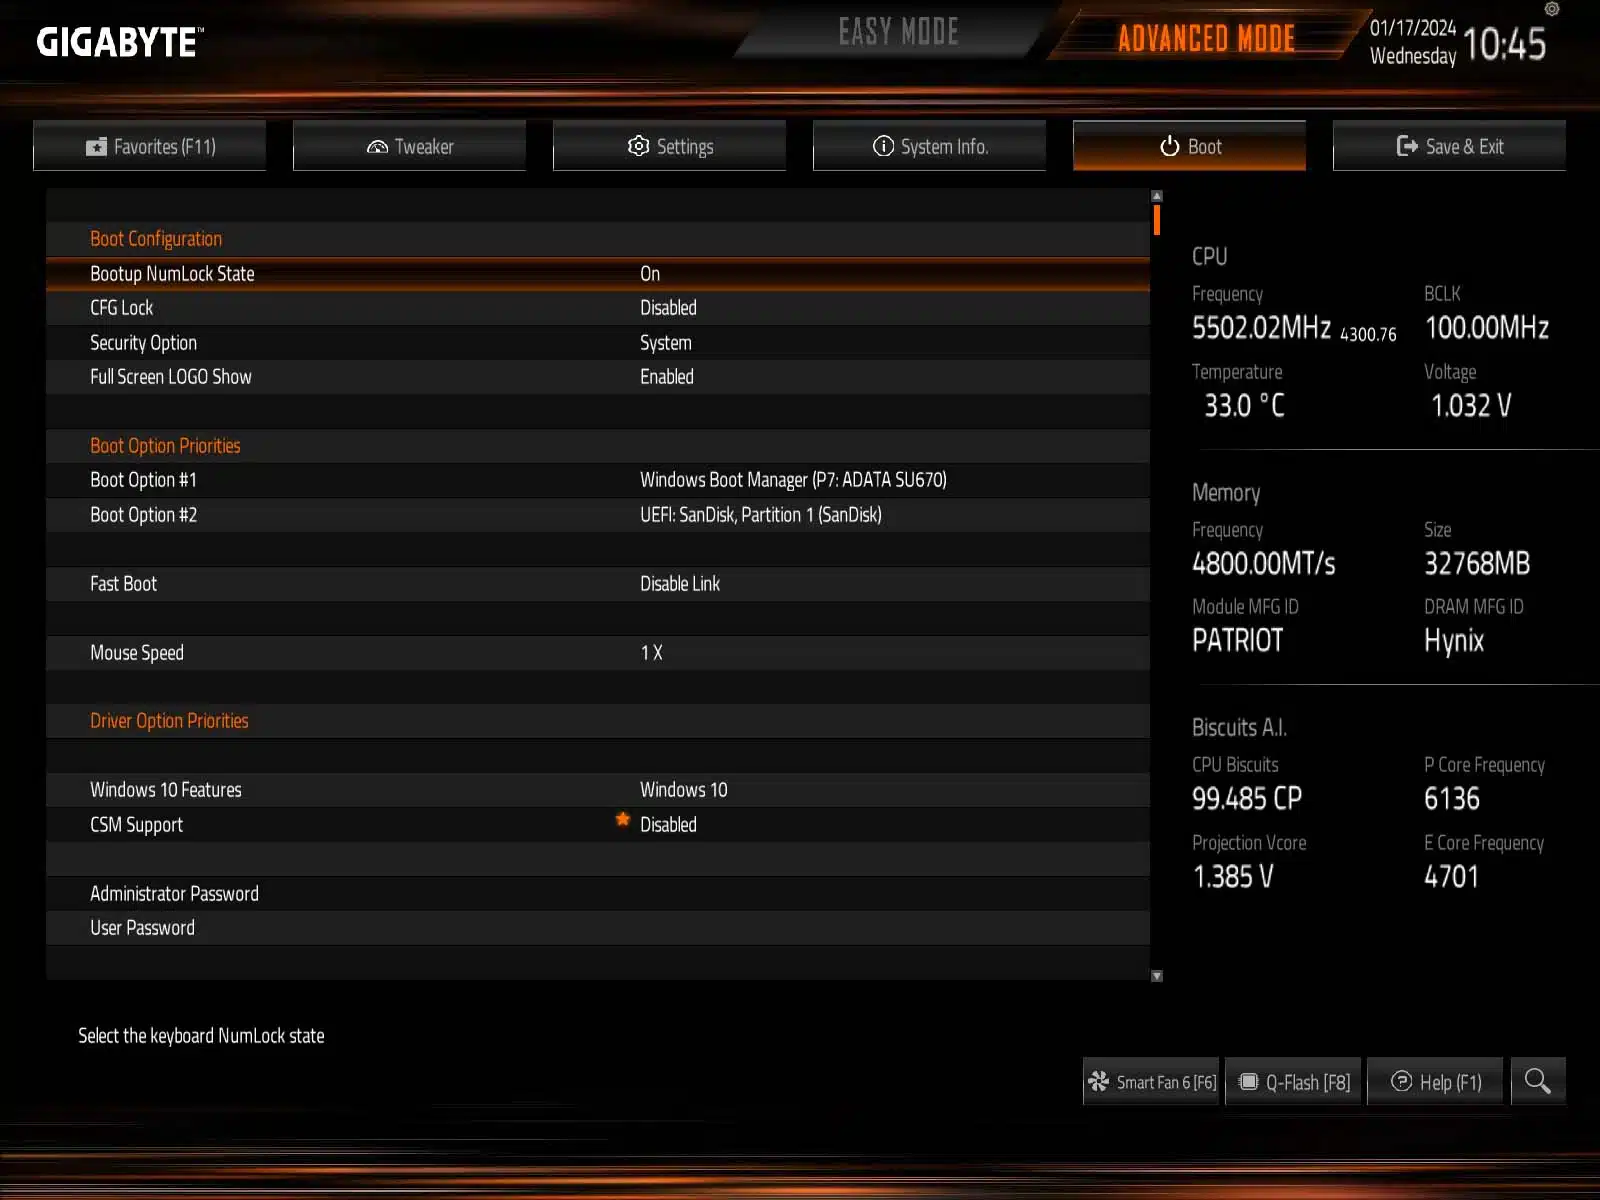The height and width of the screenshot is (1200, 1600).
Task: Click the CPU frequency 5502.02MHz value
Action: coord(1261,328)
